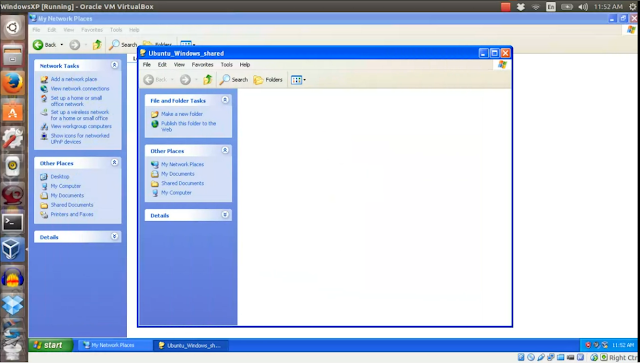Viewport: 640px width, 363px height.
Task: Open My Network Places link in Ubuntu_Windows_shared
Action: (x=182, y=164)
